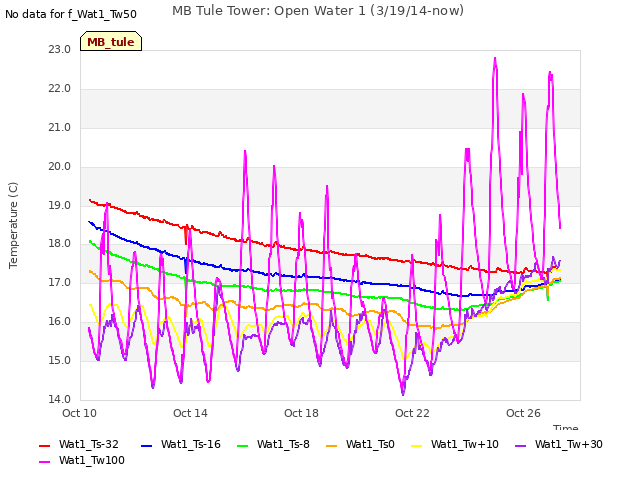Click the tallest magenta peak near 22.8
Image resolution: width=640 pixels, height=480 pixels.
click(495, 59)
